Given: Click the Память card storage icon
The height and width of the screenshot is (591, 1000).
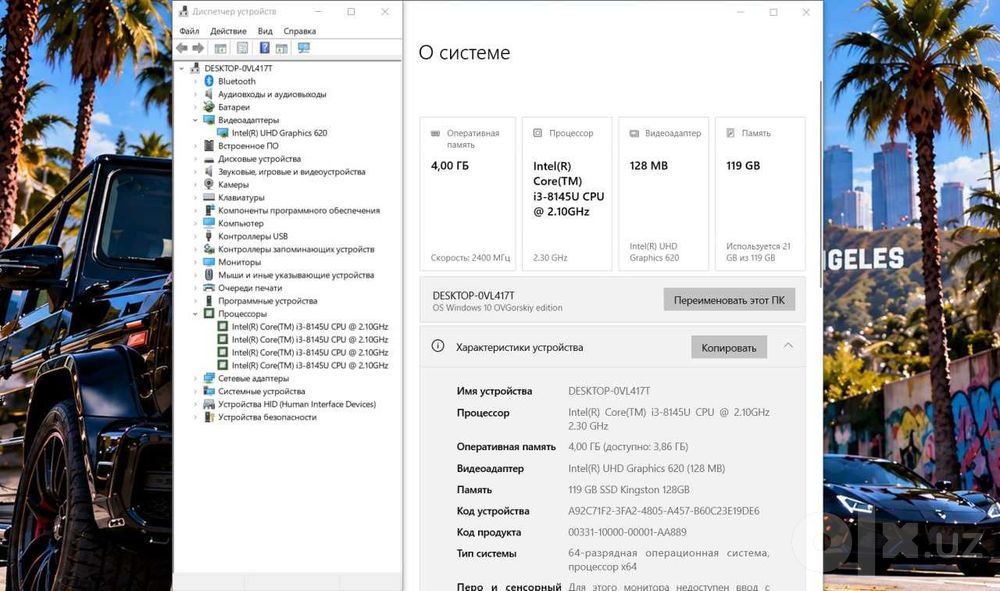Looking at the screenshot, I should 730,133.
